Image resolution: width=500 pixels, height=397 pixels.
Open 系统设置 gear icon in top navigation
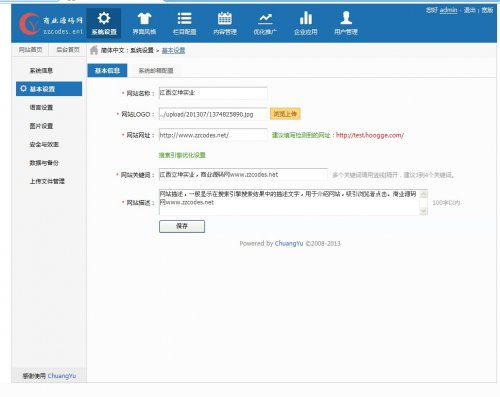(x=104, y=18)
